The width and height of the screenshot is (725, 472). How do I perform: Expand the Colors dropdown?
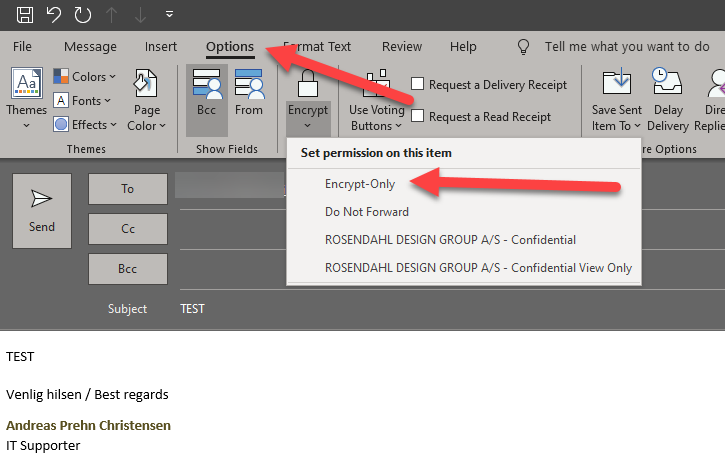pyautogui.click(x=85, y=77)
